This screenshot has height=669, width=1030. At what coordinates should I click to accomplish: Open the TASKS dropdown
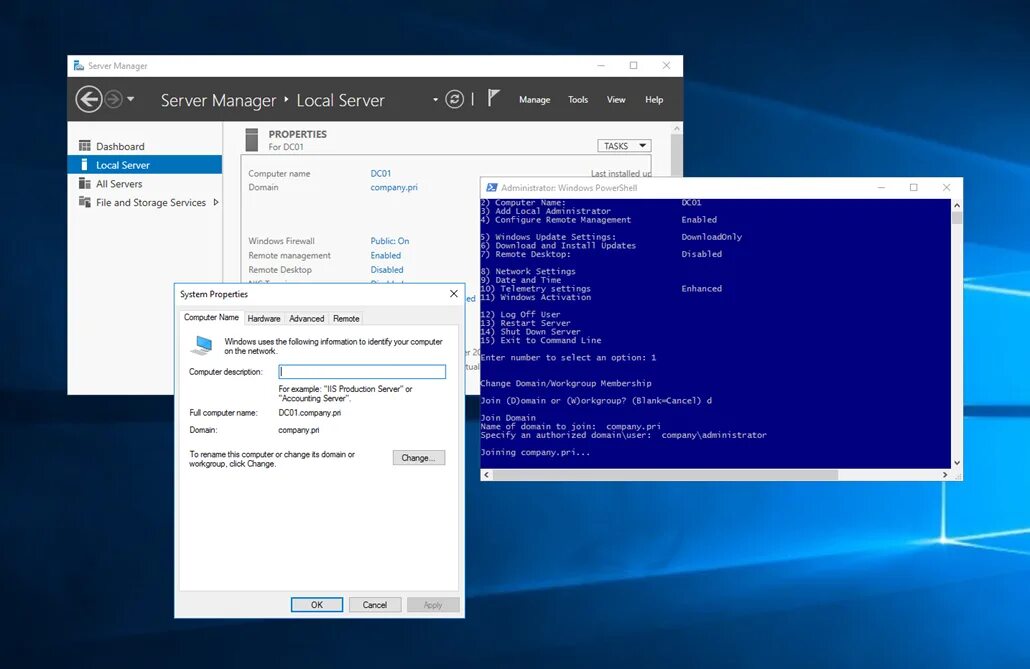click(x=624, y=146)
